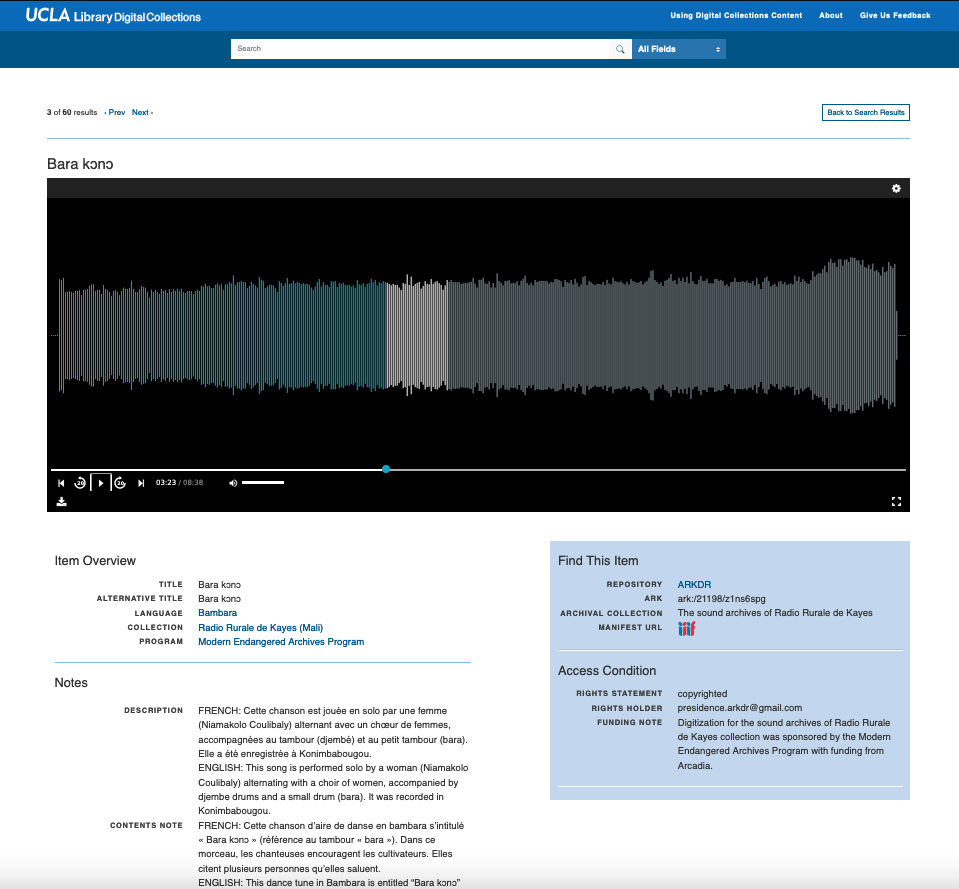
Task: Open Using Digital Collections Content menu item
Action: (735, 16)
